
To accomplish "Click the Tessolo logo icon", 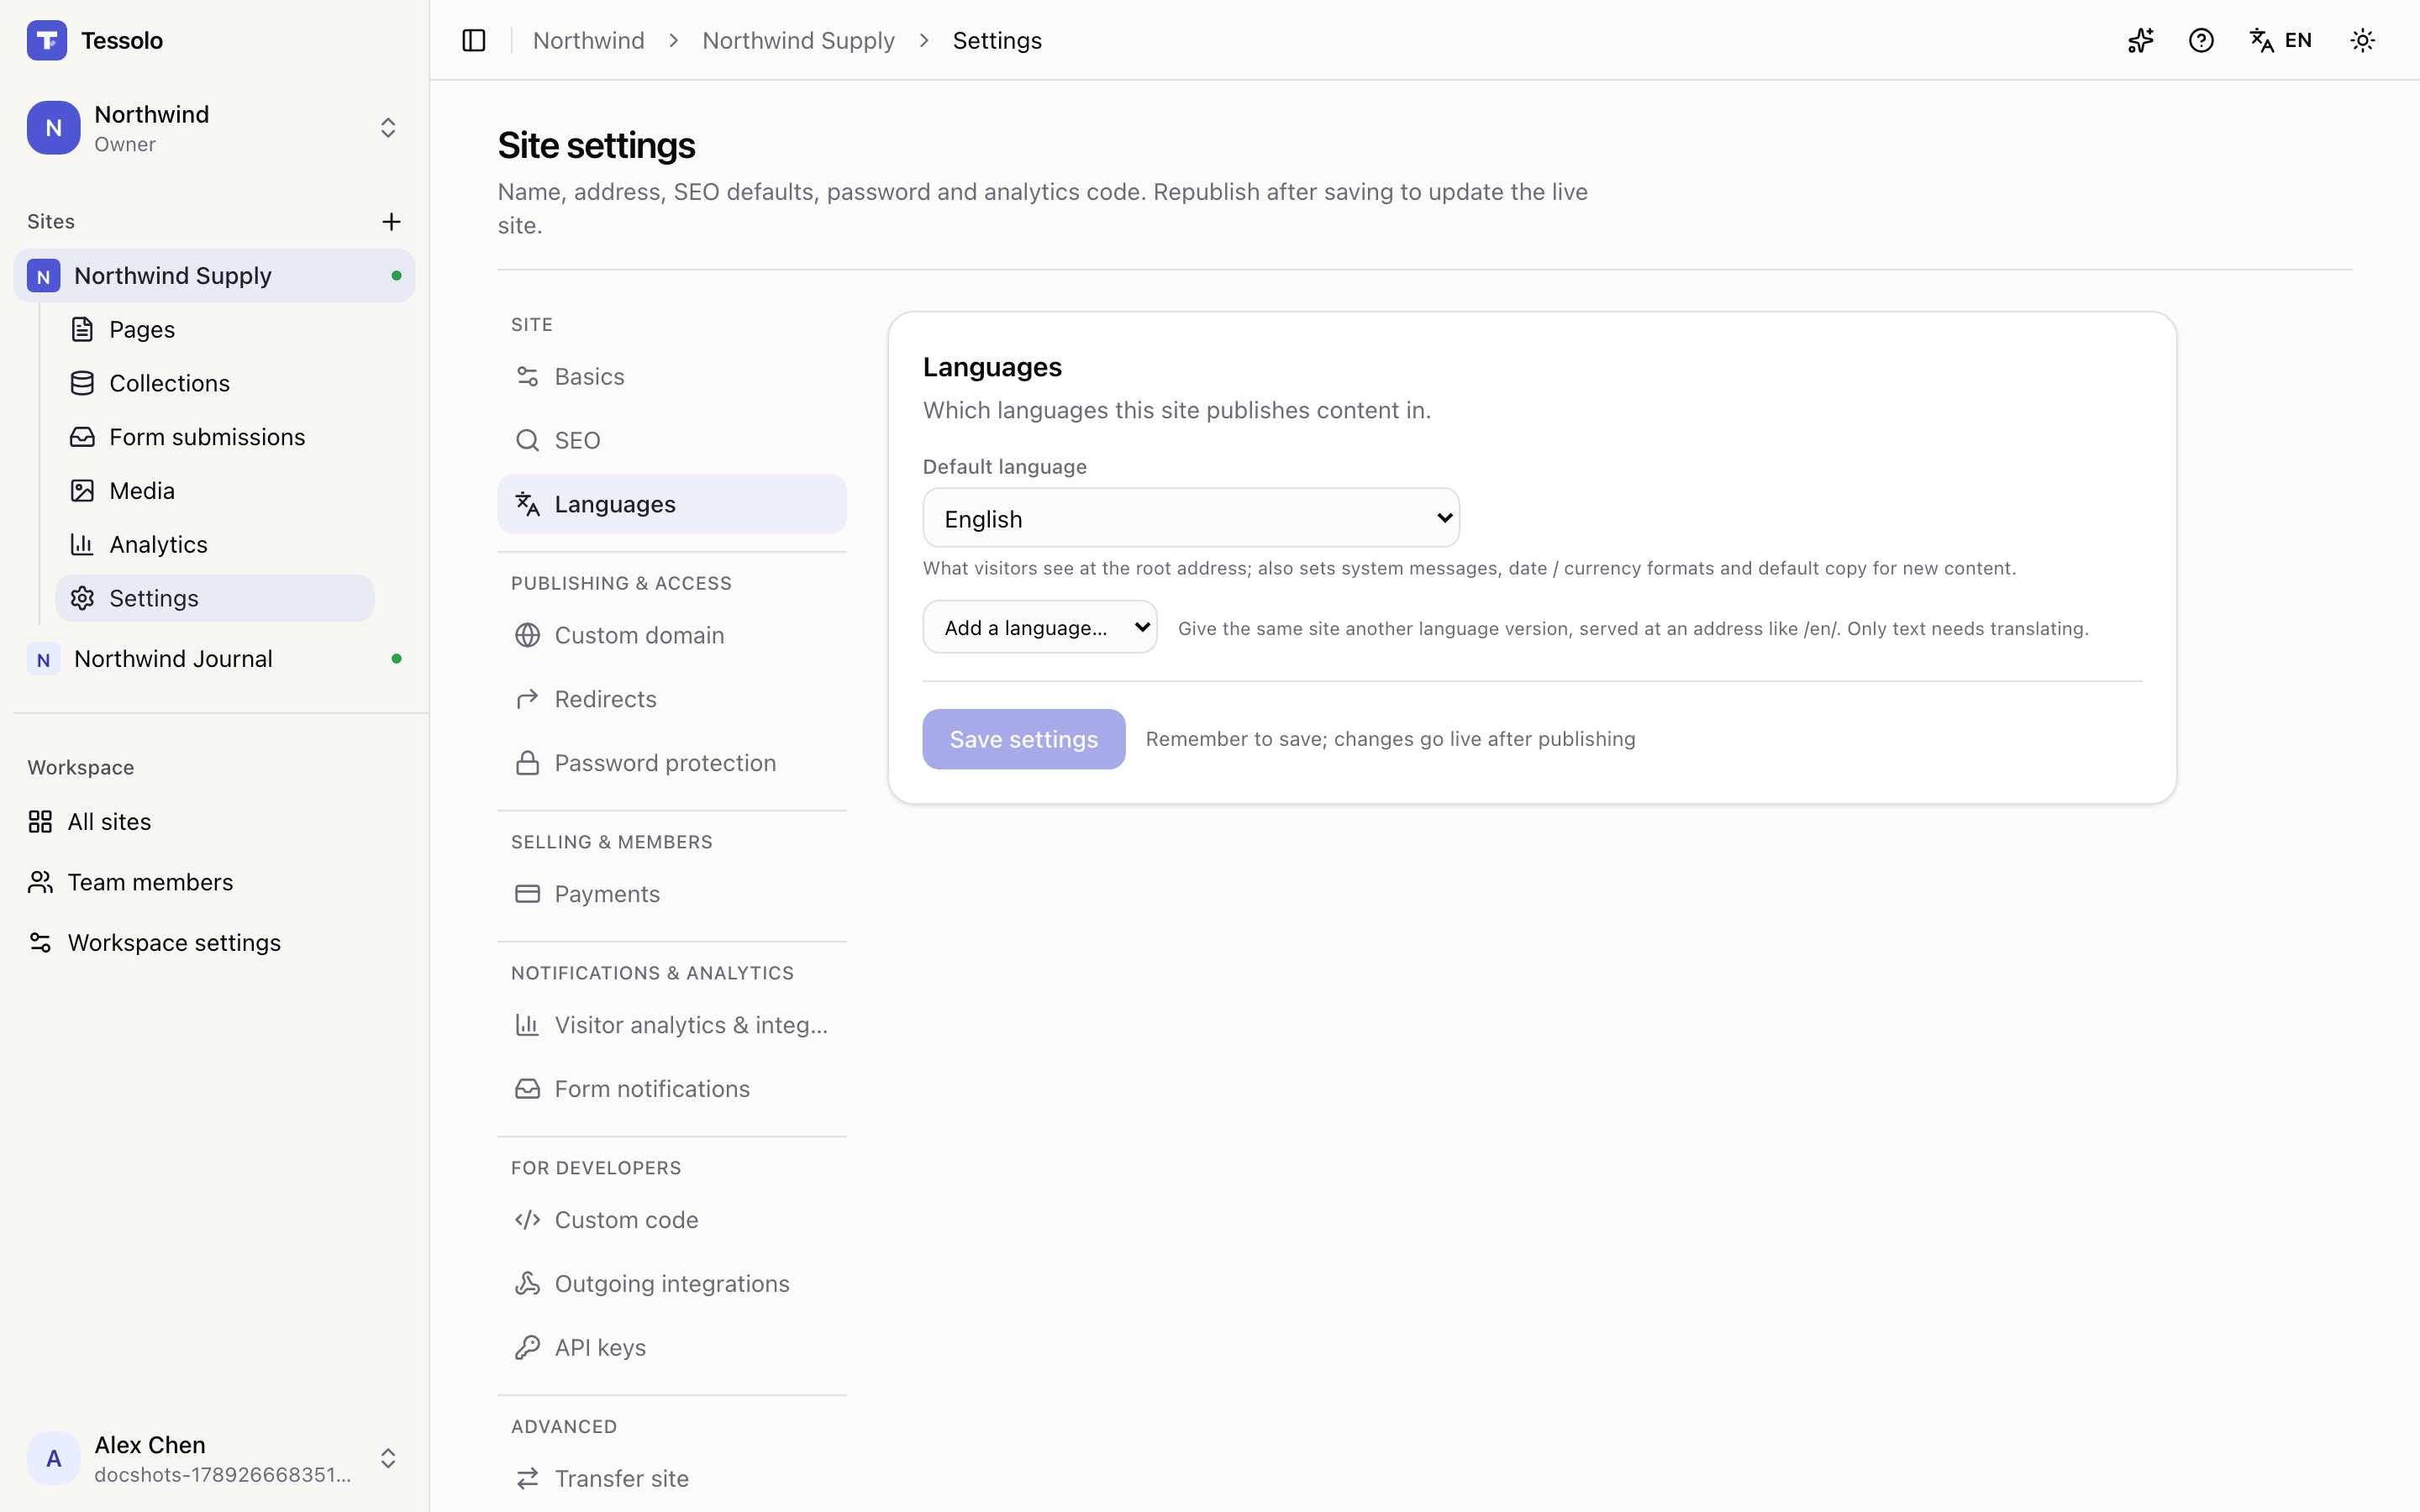I will click(47, 40).
